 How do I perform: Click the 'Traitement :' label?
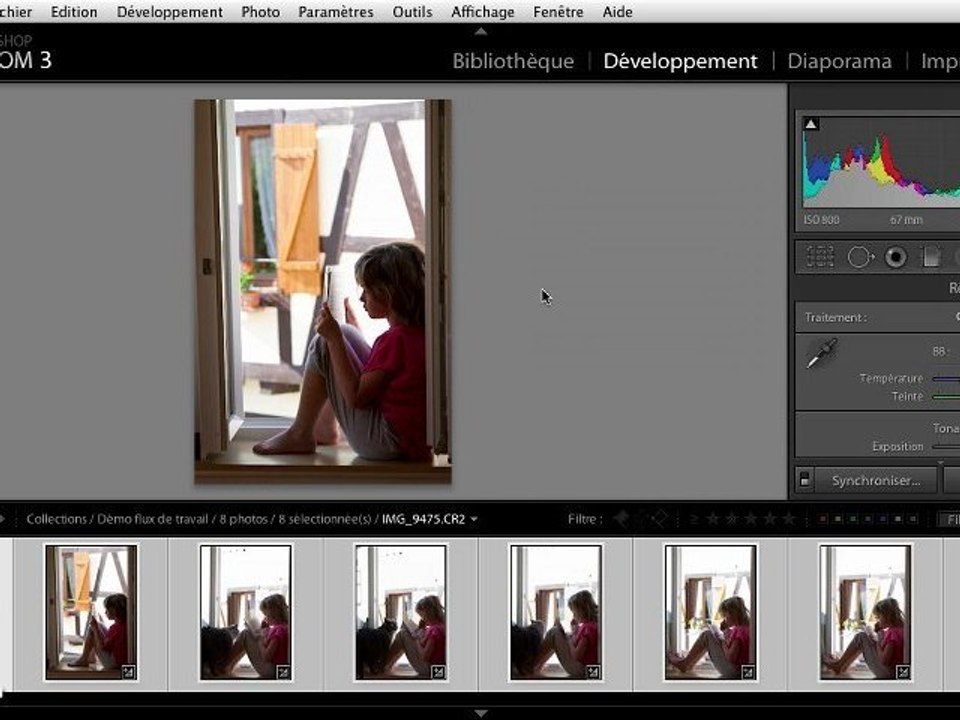click(835, 317)
